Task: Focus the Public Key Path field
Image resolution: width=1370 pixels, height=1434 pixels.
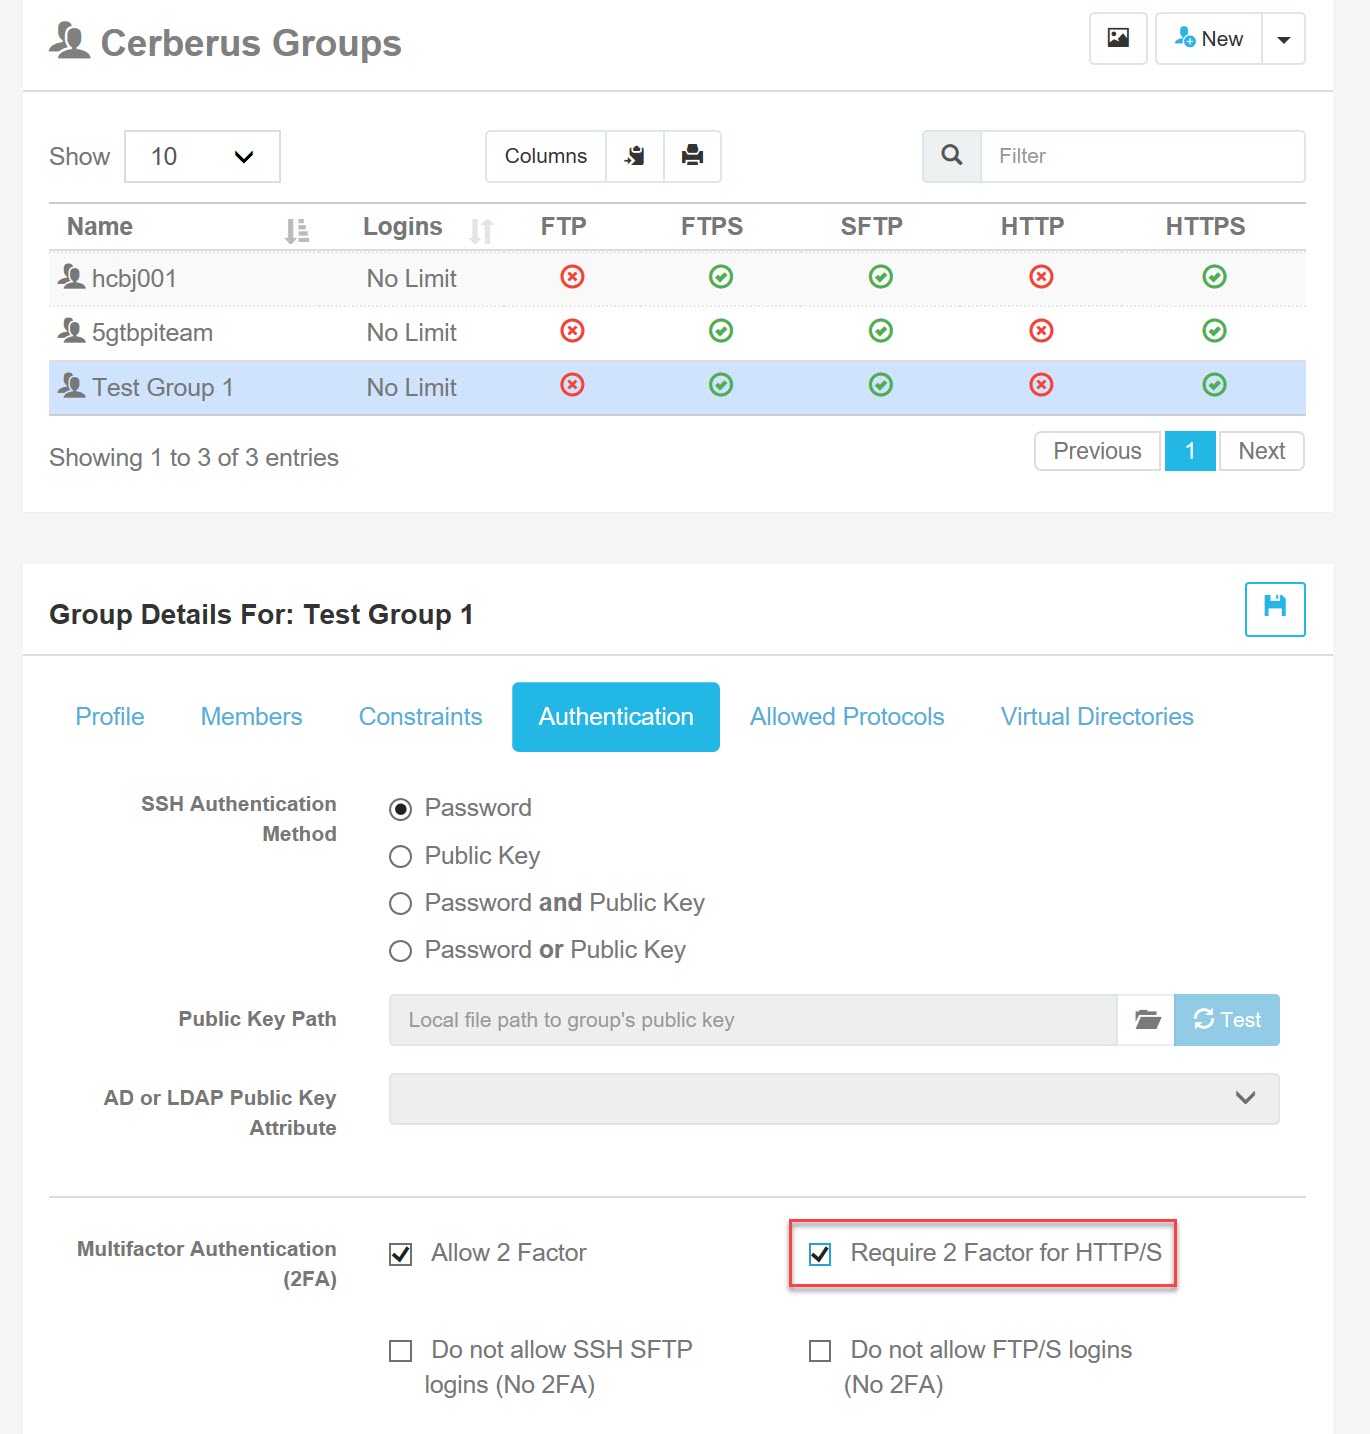Action: tap(753, 1020)
